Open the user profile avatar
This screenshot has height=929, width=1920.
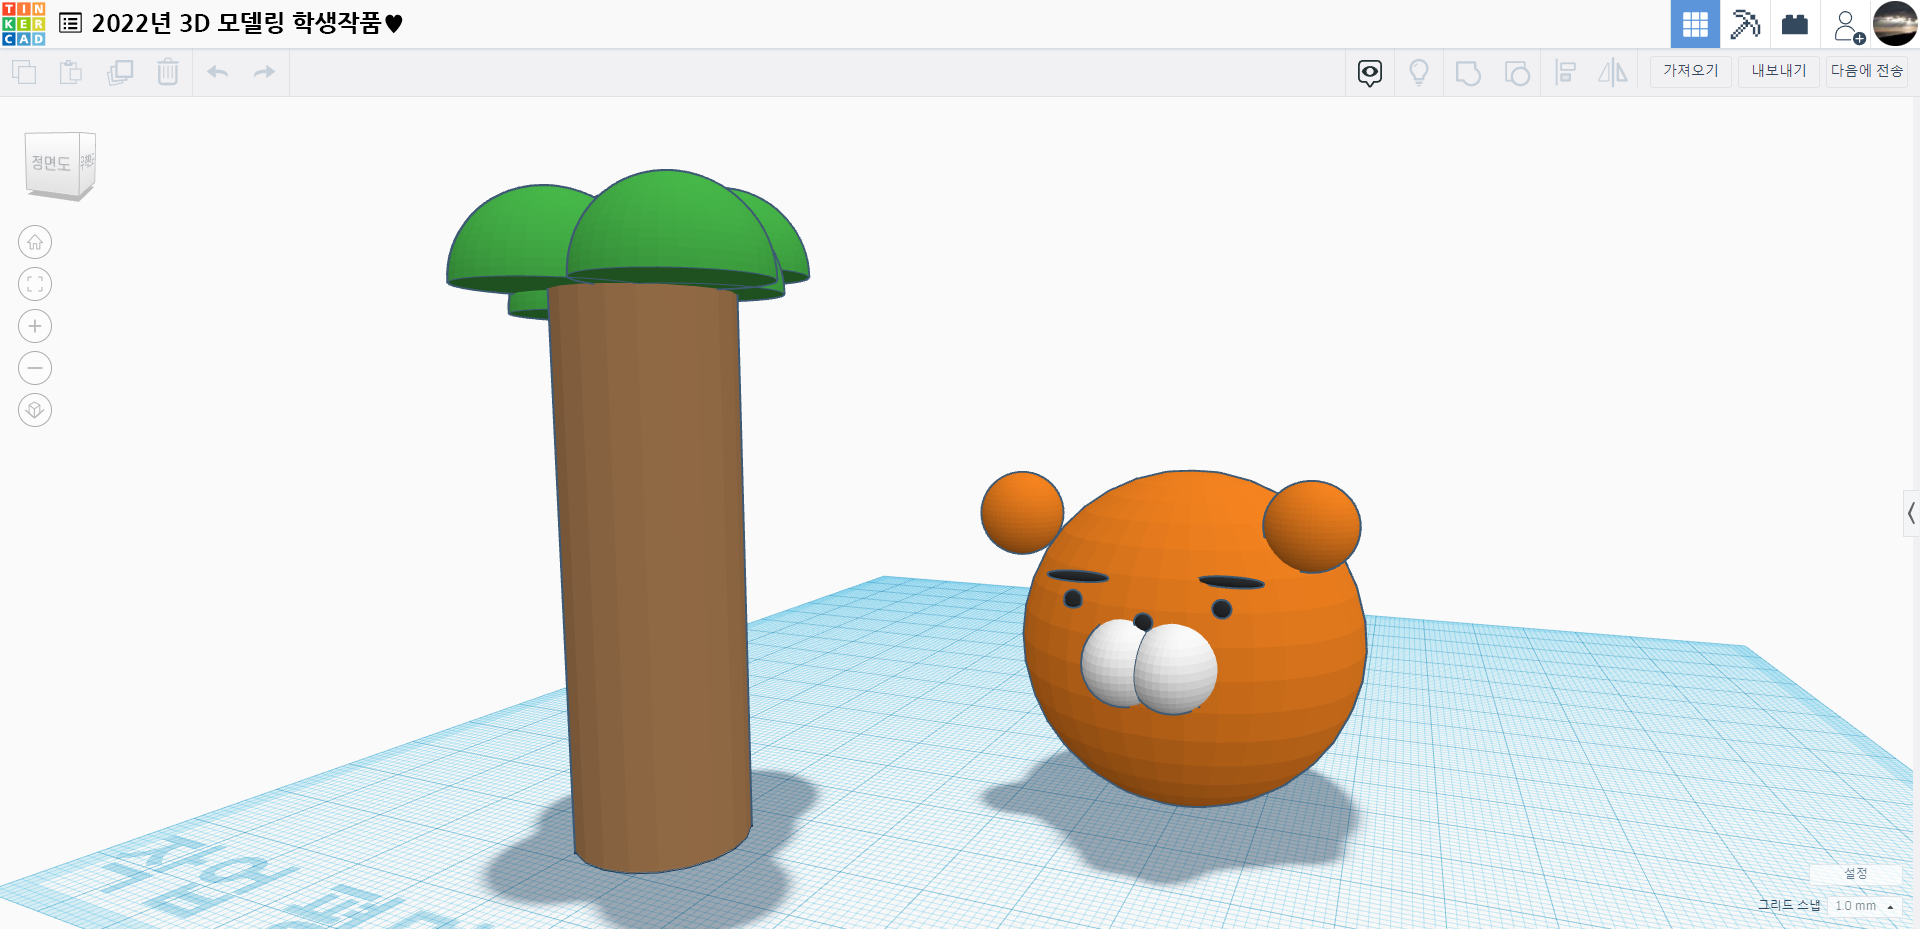(1895, 24)
